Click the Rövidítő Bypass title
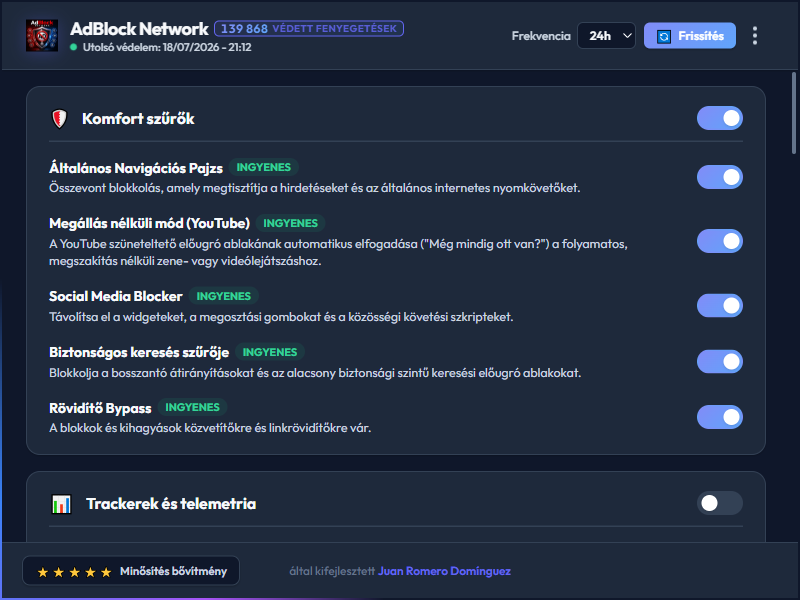Image resolution: width=800 pixels, height=600 pixels. pos(100,408)
